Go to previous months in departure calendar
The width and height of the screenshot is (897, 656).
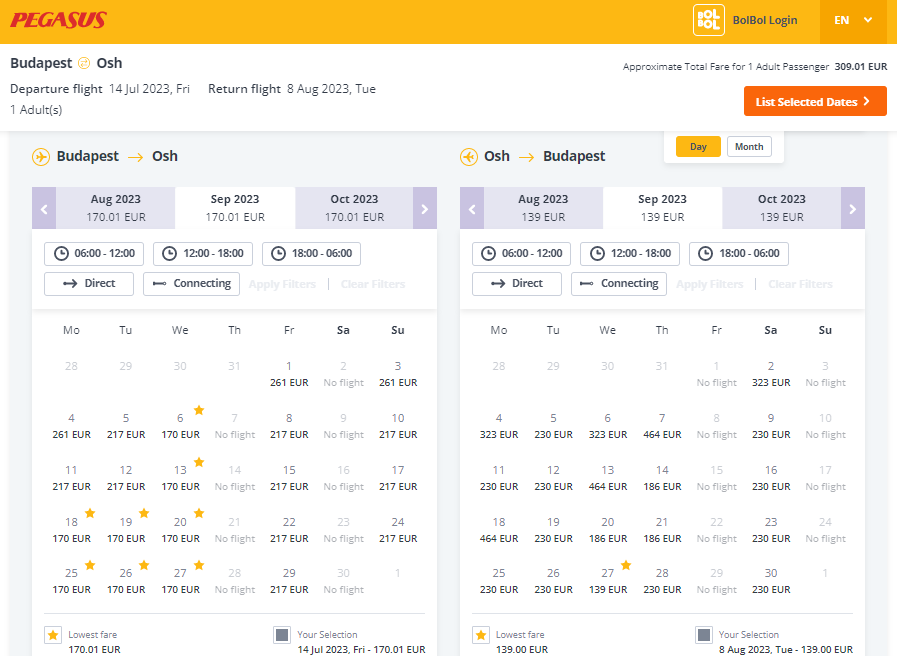(44, 208)
